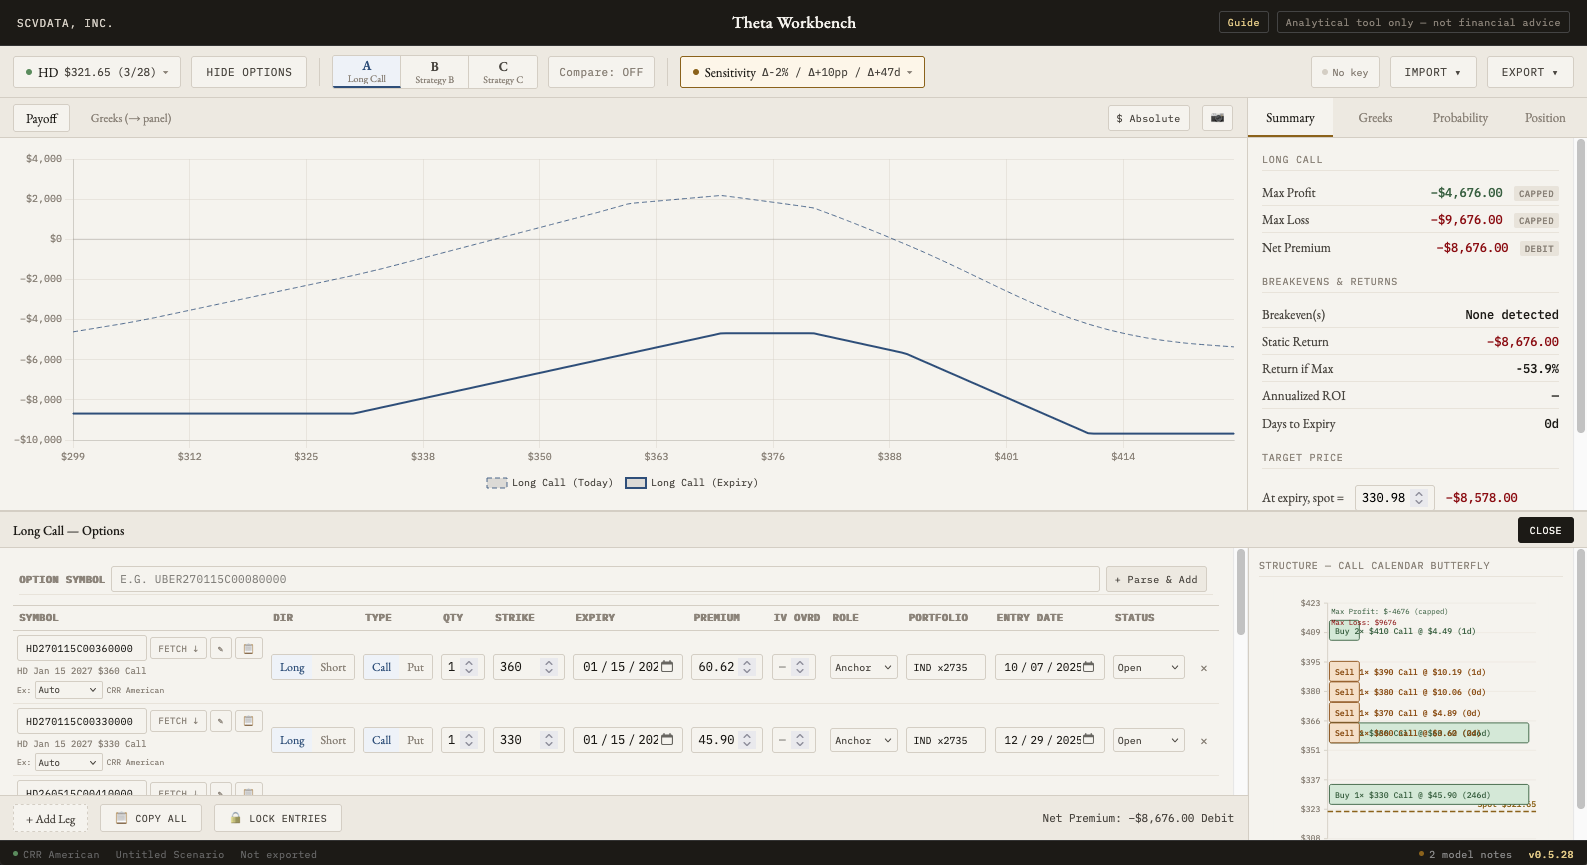Click the + Add Leg button
This screenshot has height=865, width=1587.
51,818
